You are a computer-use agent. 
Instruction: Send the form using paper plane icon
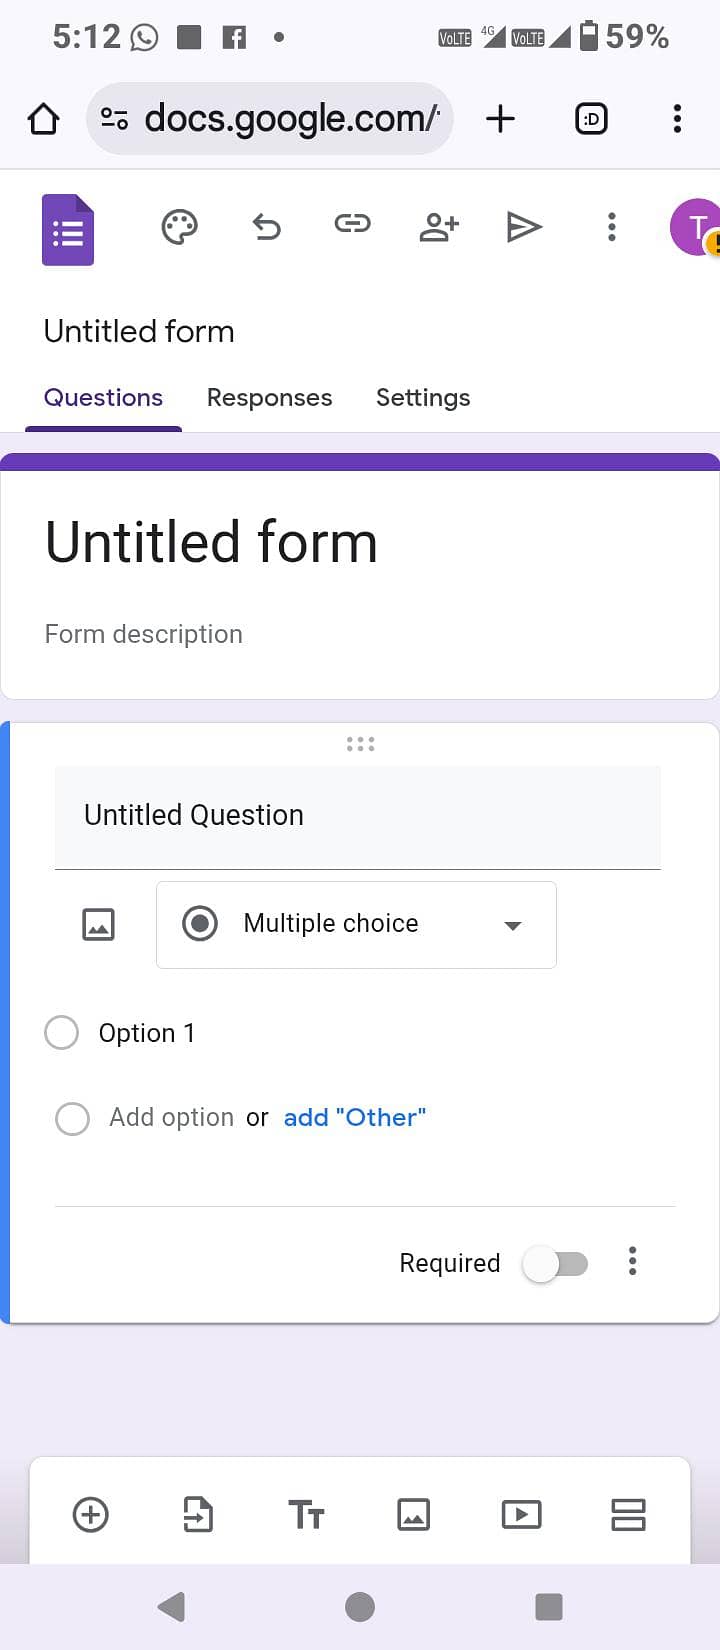point(524,227)
